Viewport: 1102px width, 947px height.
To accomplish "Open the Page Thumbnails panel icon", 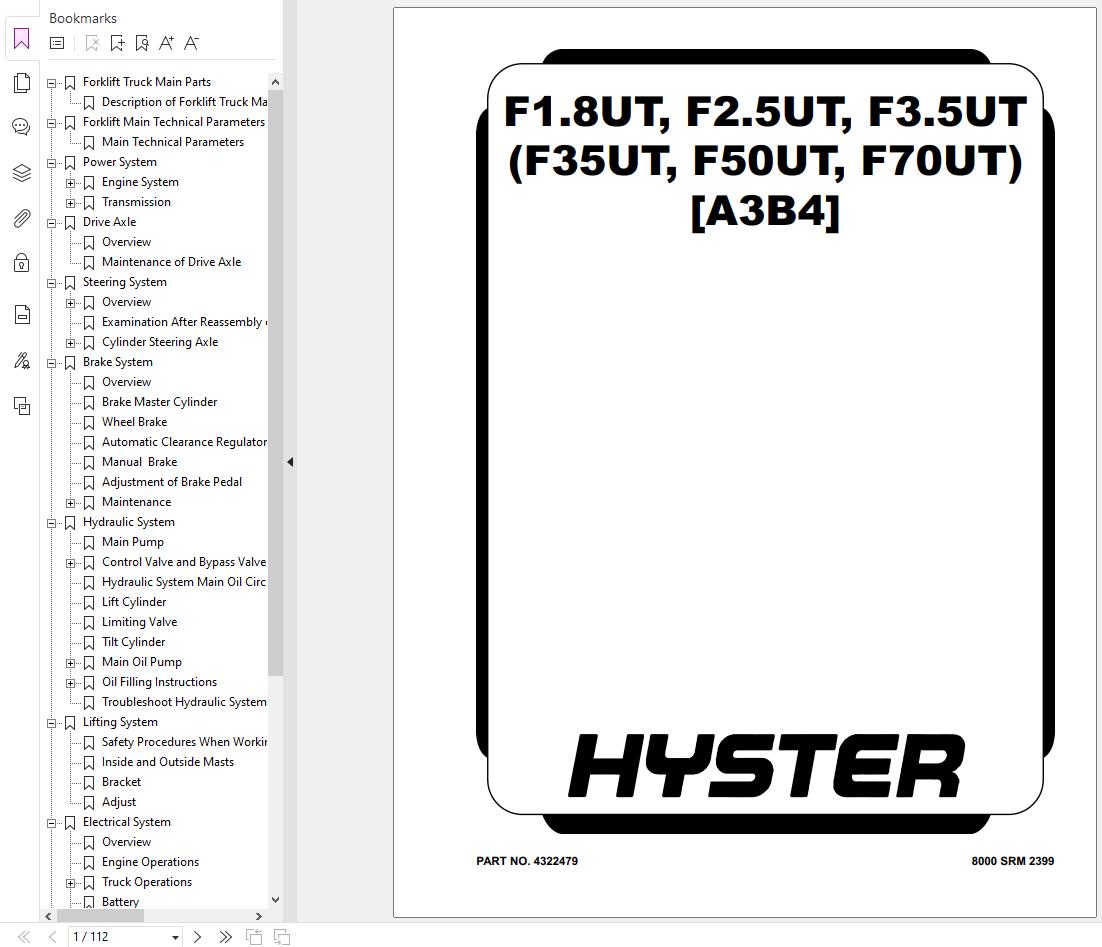I will [x=22, y=83].
